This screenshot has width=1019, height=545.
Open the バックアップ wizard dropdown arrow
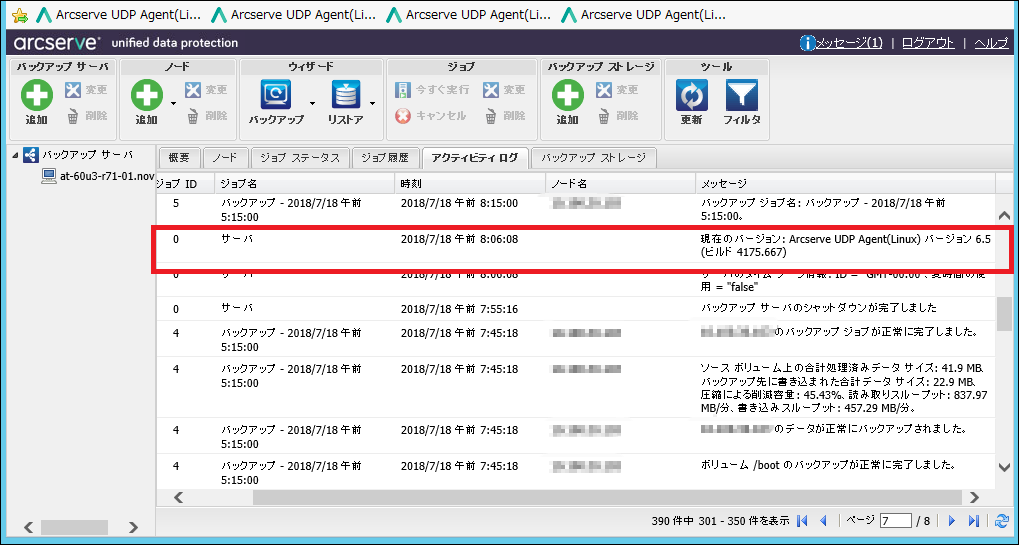point(313,103)
